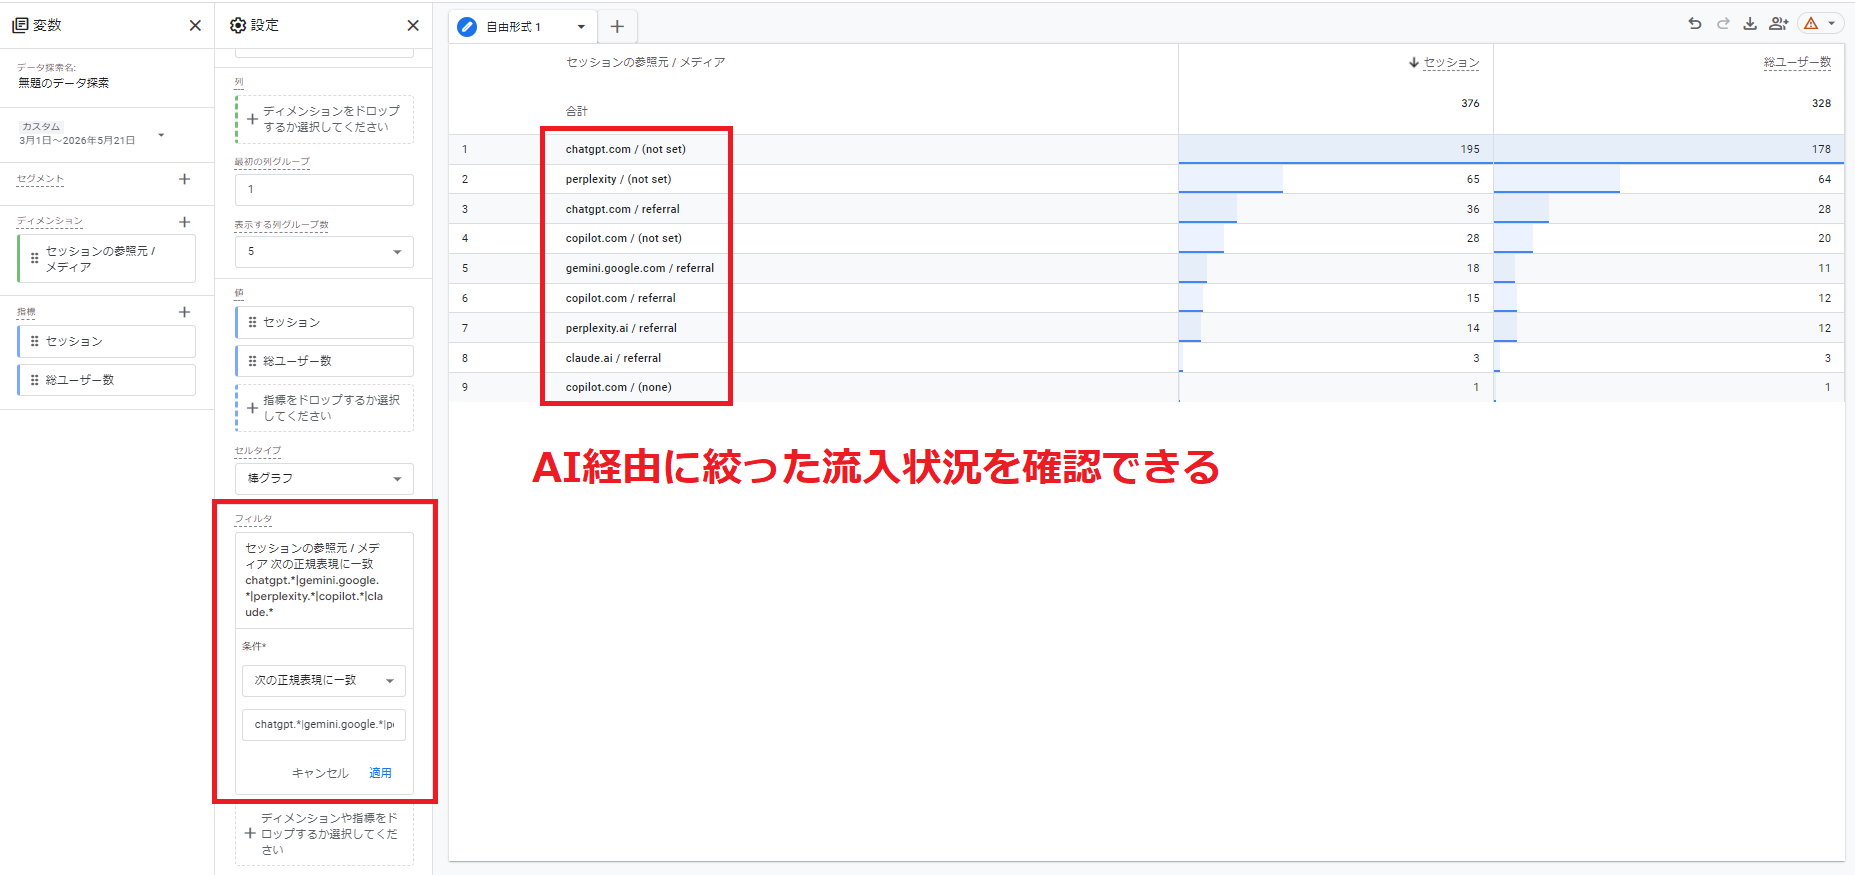Add a new metric with plus icon

tap(184, 312)
